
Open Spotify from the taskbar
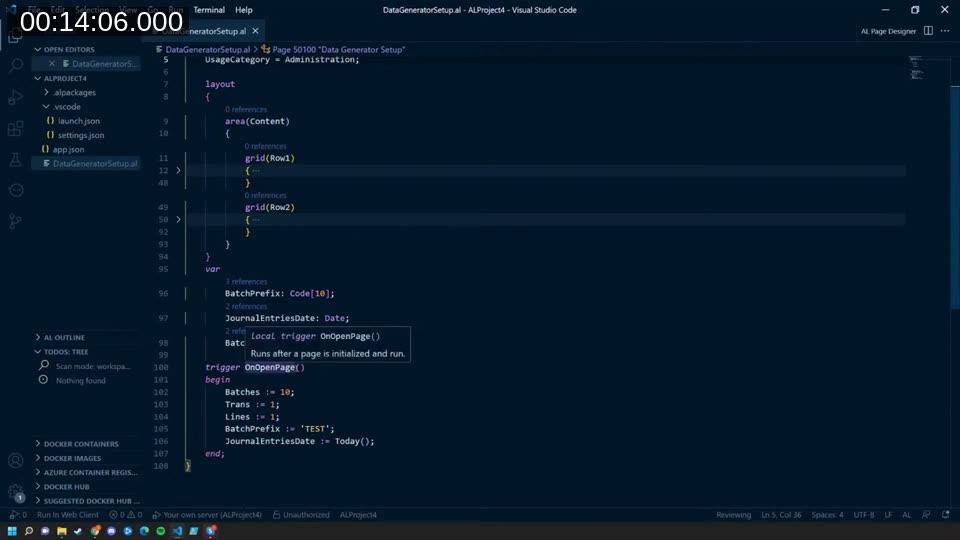[x=160, y=531]
